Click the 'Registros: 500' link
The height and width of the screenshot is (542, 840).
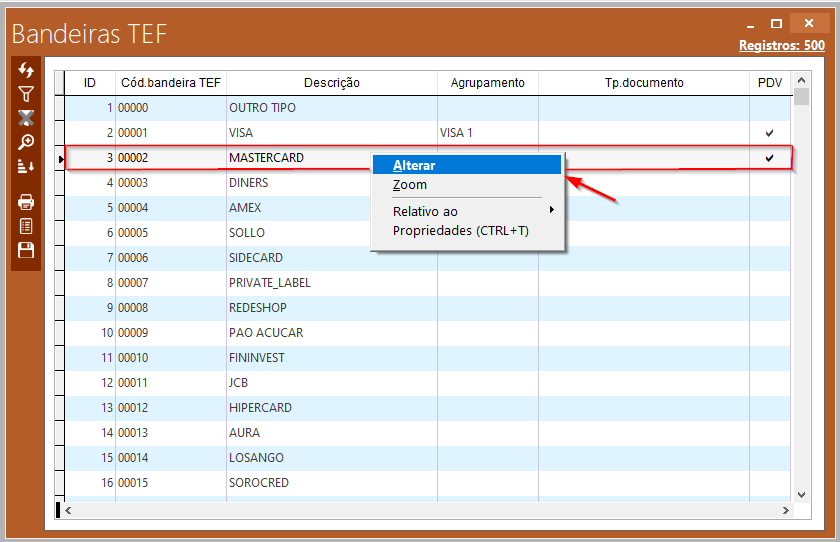(x=781, y=45)
